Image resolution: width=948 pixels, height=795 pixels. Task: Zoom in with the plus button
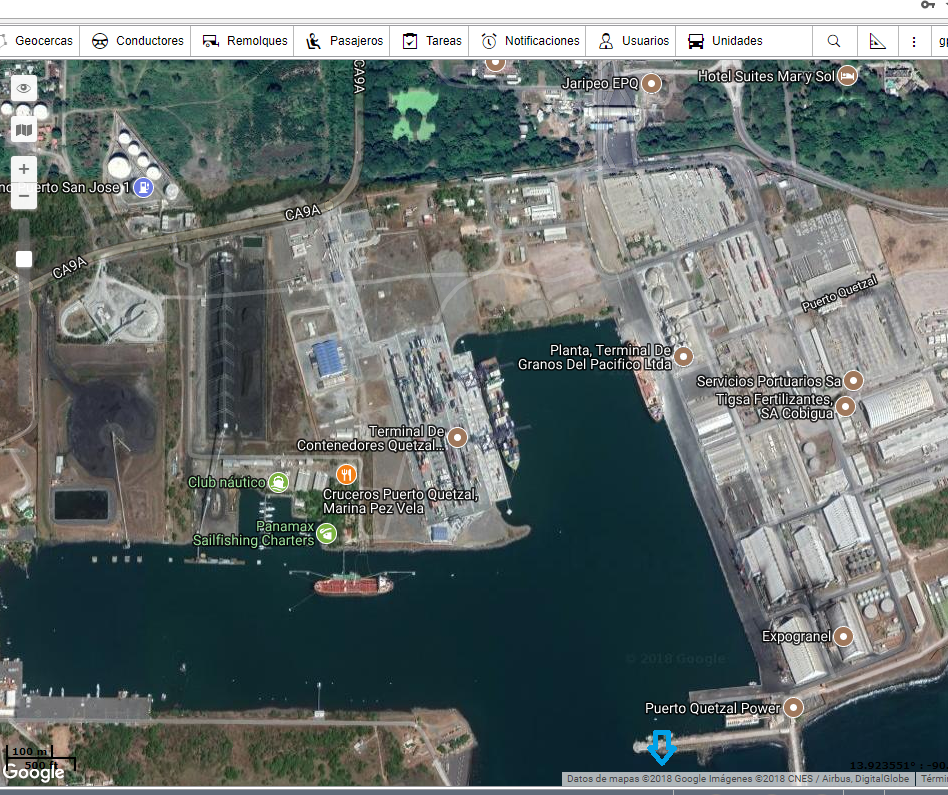(24, 169)
